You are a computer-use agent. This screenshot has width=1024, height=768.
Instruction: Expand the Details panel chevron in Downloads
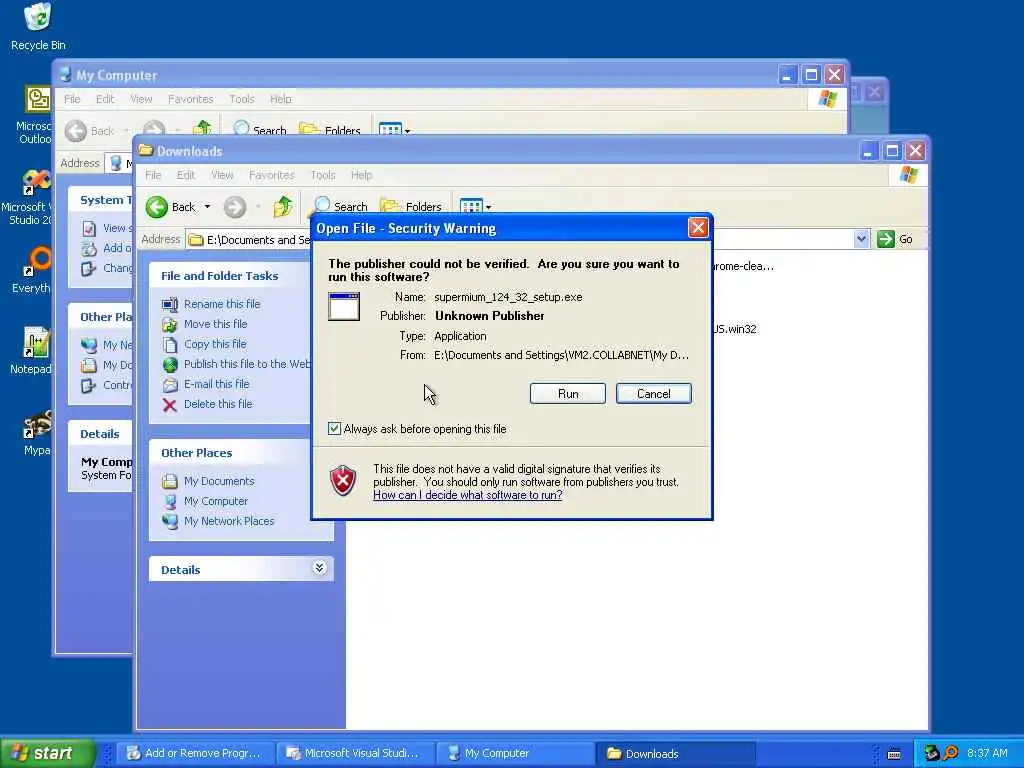tap(319, 568)
